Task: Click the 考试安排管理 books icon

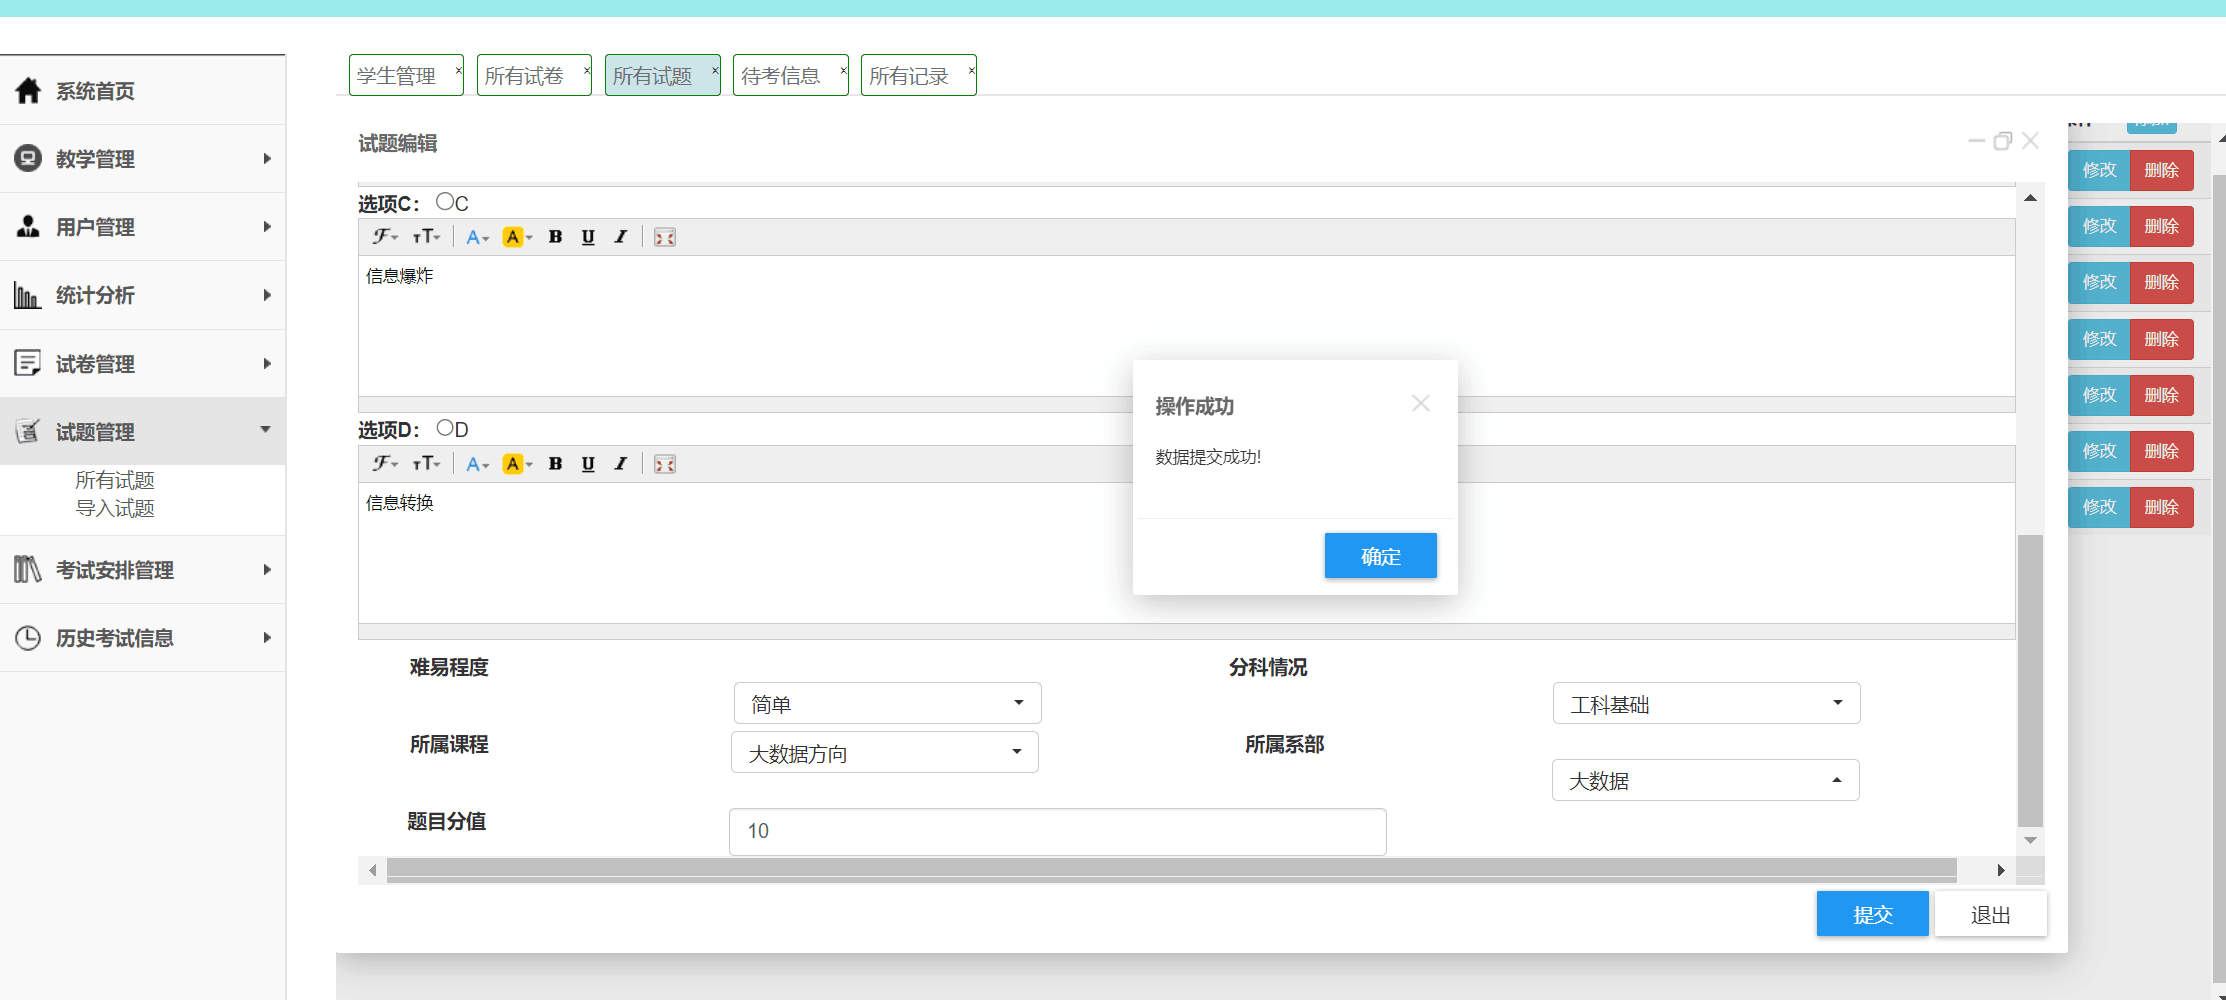Action: [28, 569]
